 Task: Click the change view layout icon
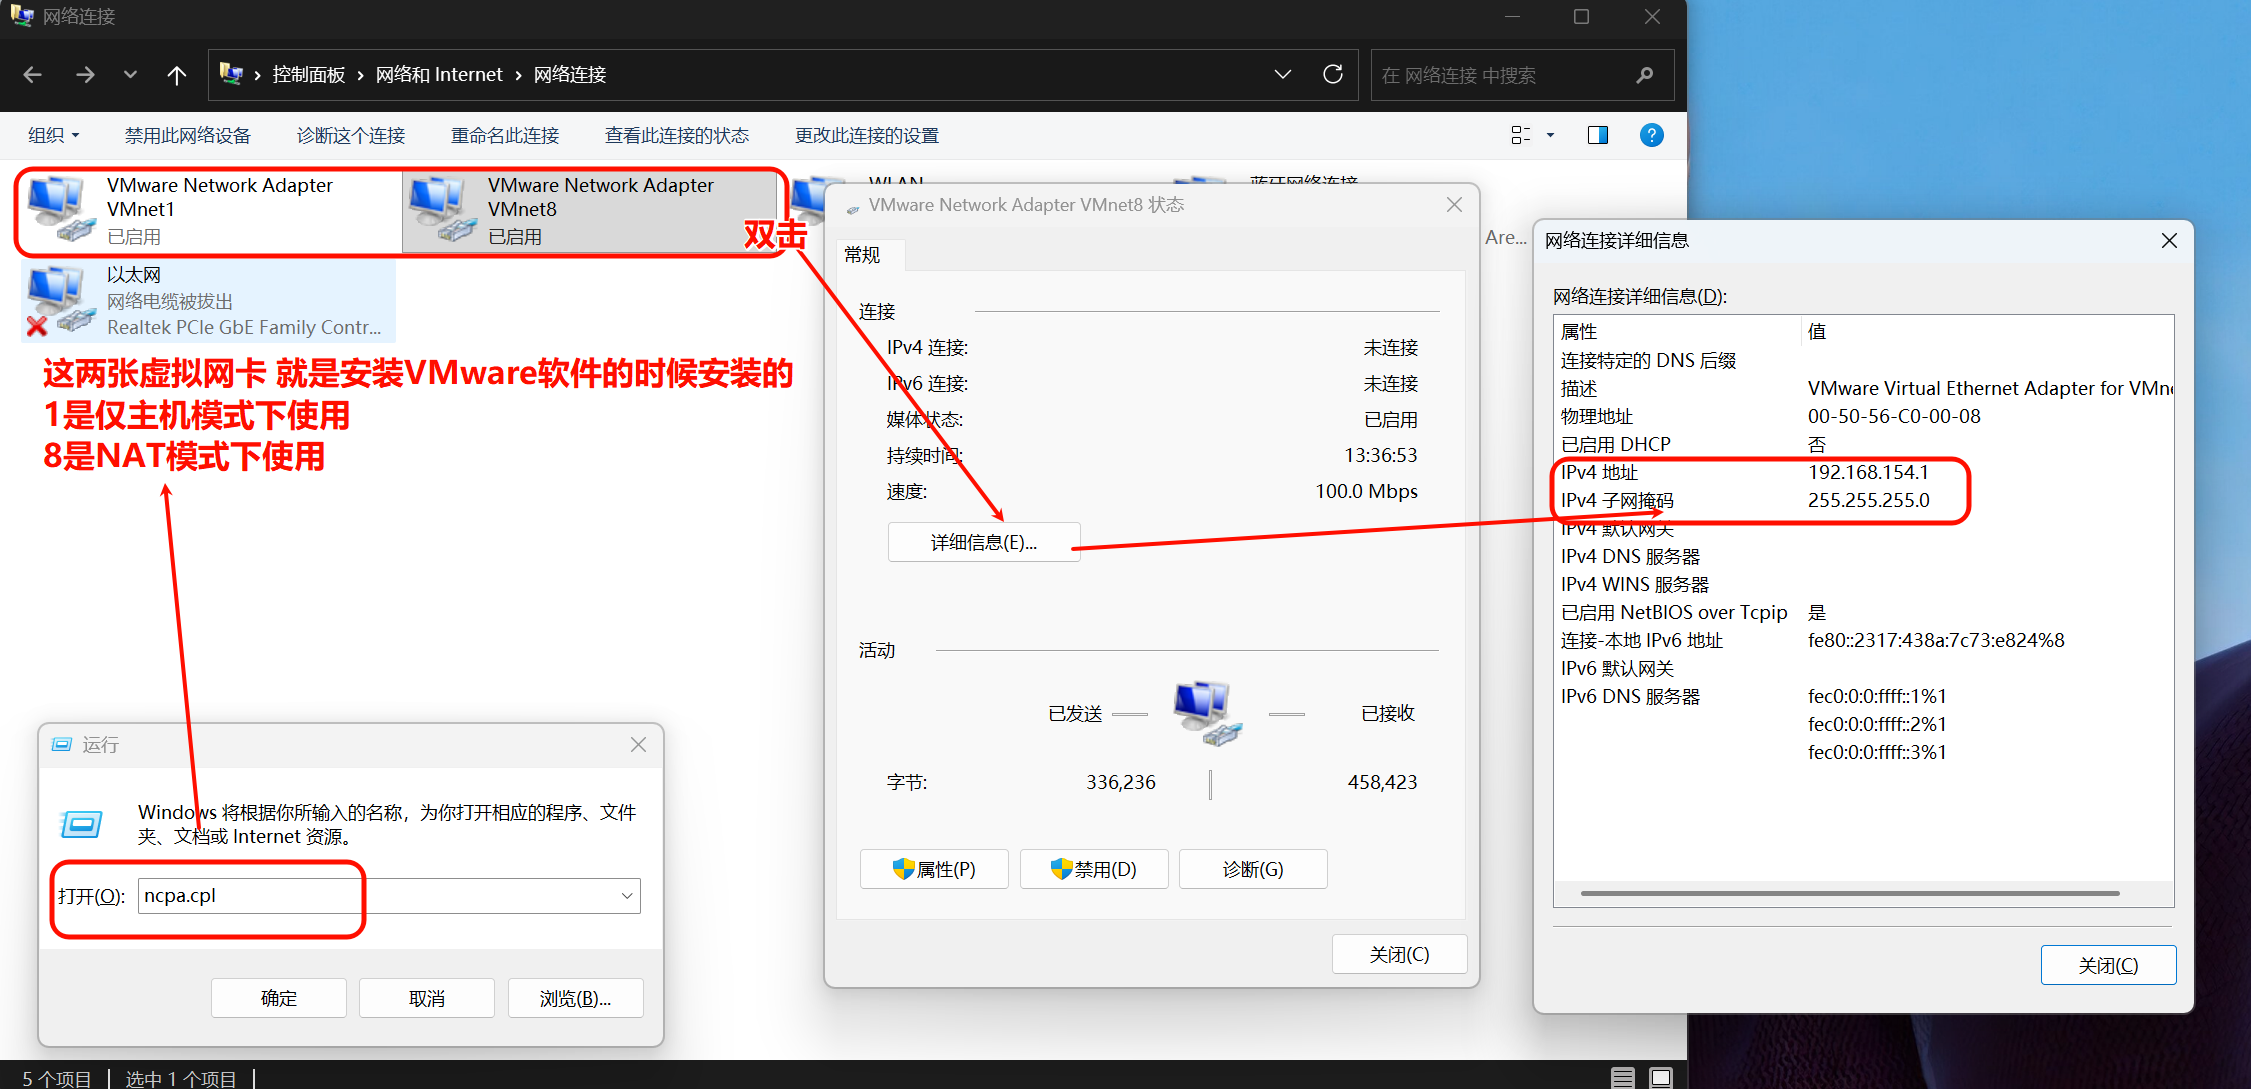[x=1521, y=135]
